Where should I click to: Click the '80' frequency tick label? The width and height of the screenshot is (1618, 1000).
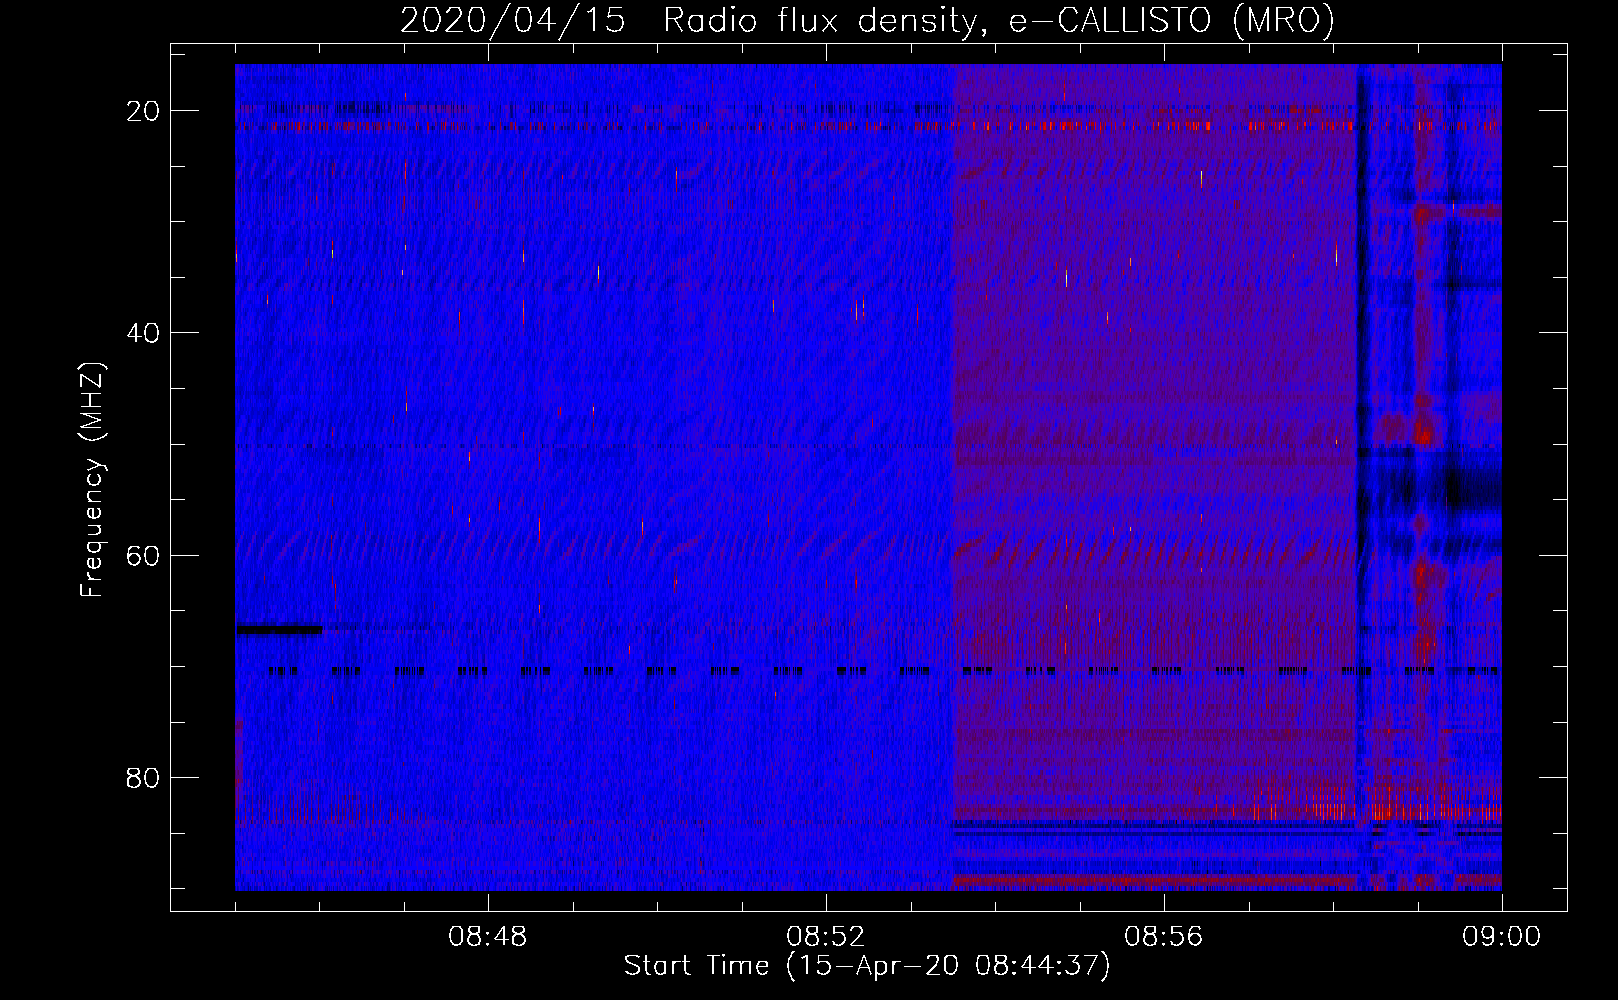click(144, 777)
